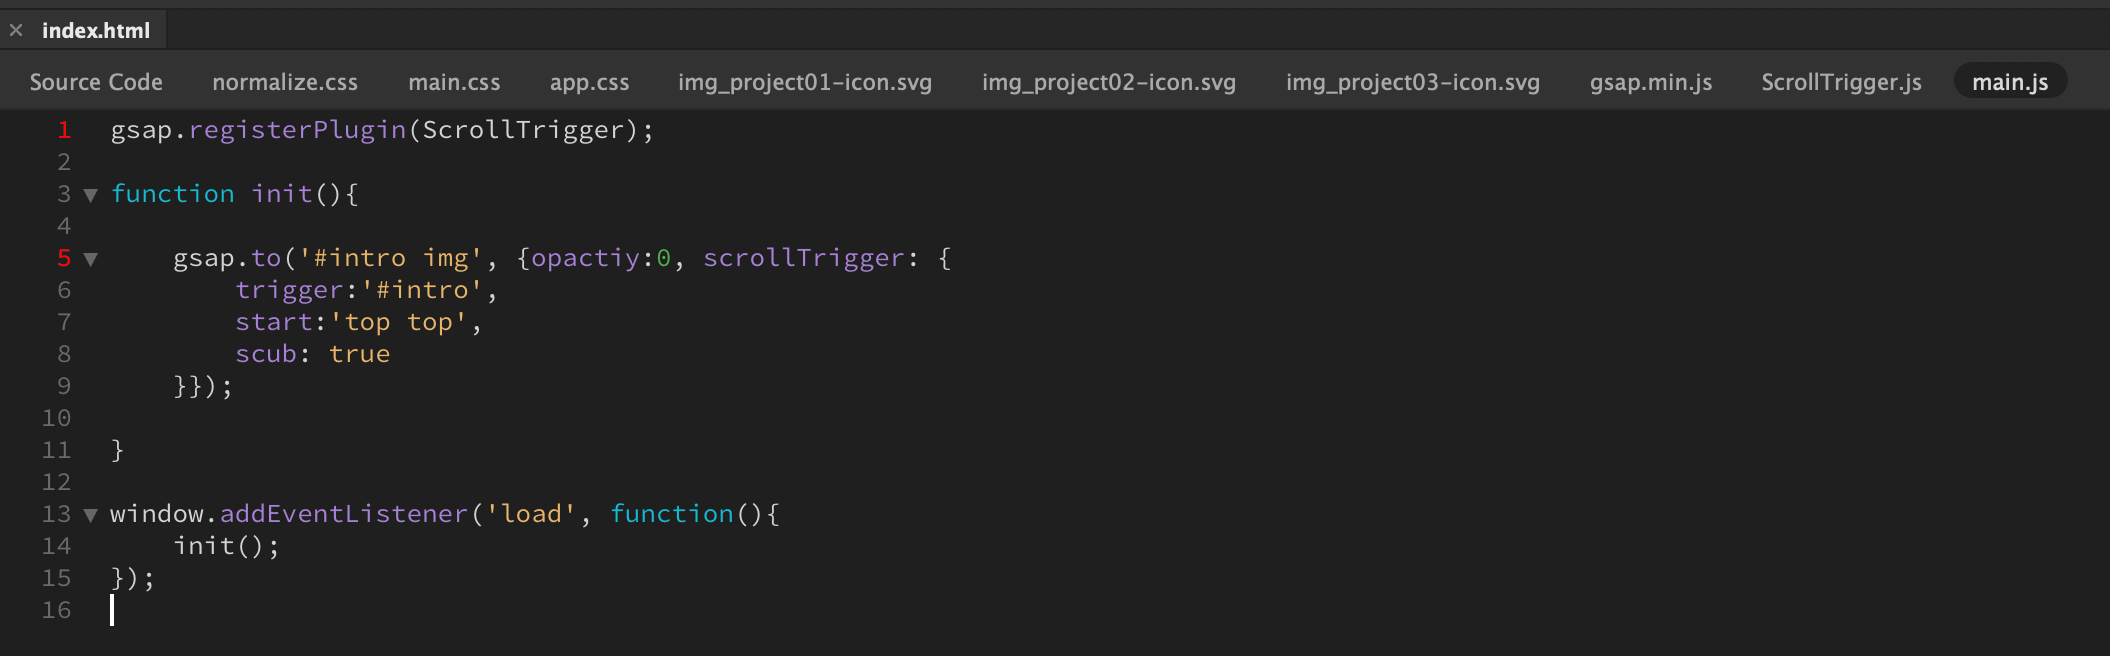Click line number 1 in the gutter
The width and height of the screenshot is (2110, 656).
(x=63, y=129)
